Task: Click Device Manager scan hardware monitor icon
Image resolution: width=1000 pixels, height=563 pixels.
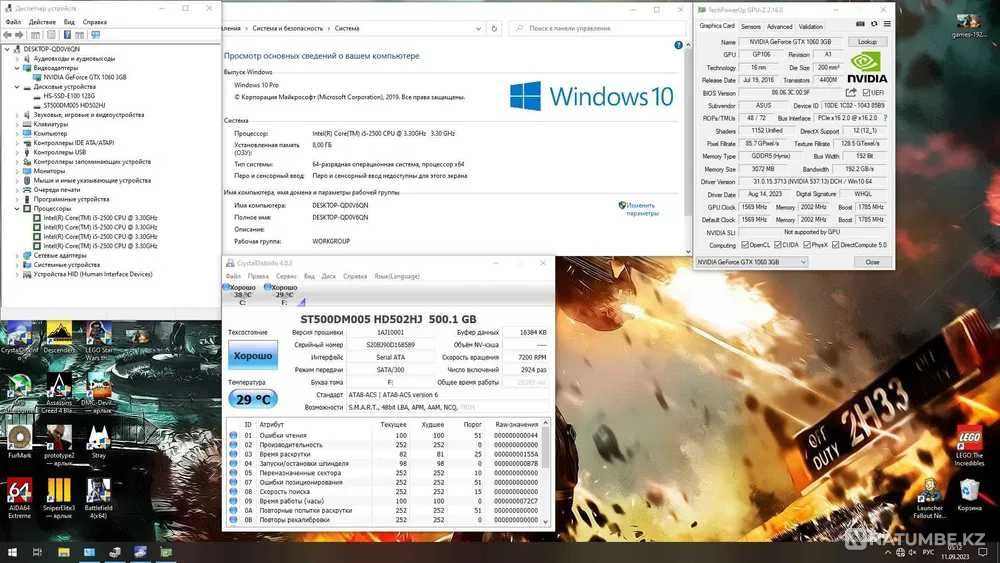Action: click(96, 35)
